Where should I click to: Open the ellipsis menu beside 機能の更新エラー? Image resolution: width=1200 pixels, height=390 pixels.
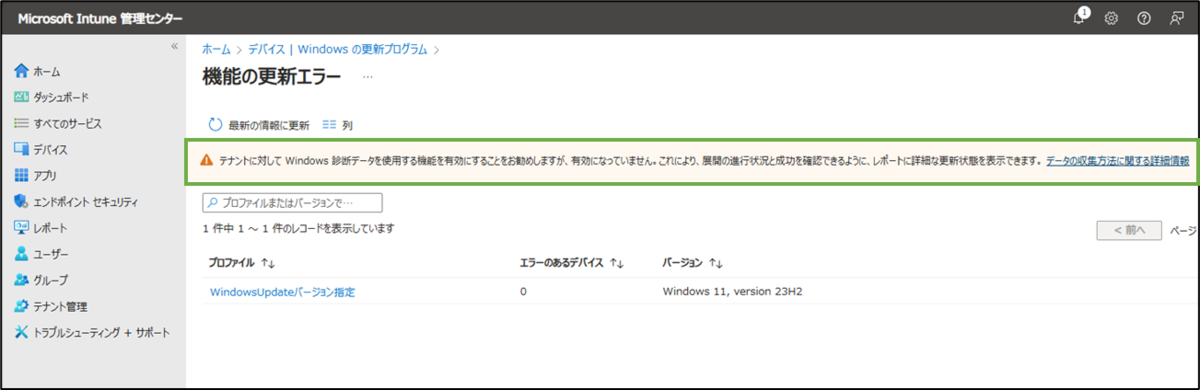tap(367, 76)
